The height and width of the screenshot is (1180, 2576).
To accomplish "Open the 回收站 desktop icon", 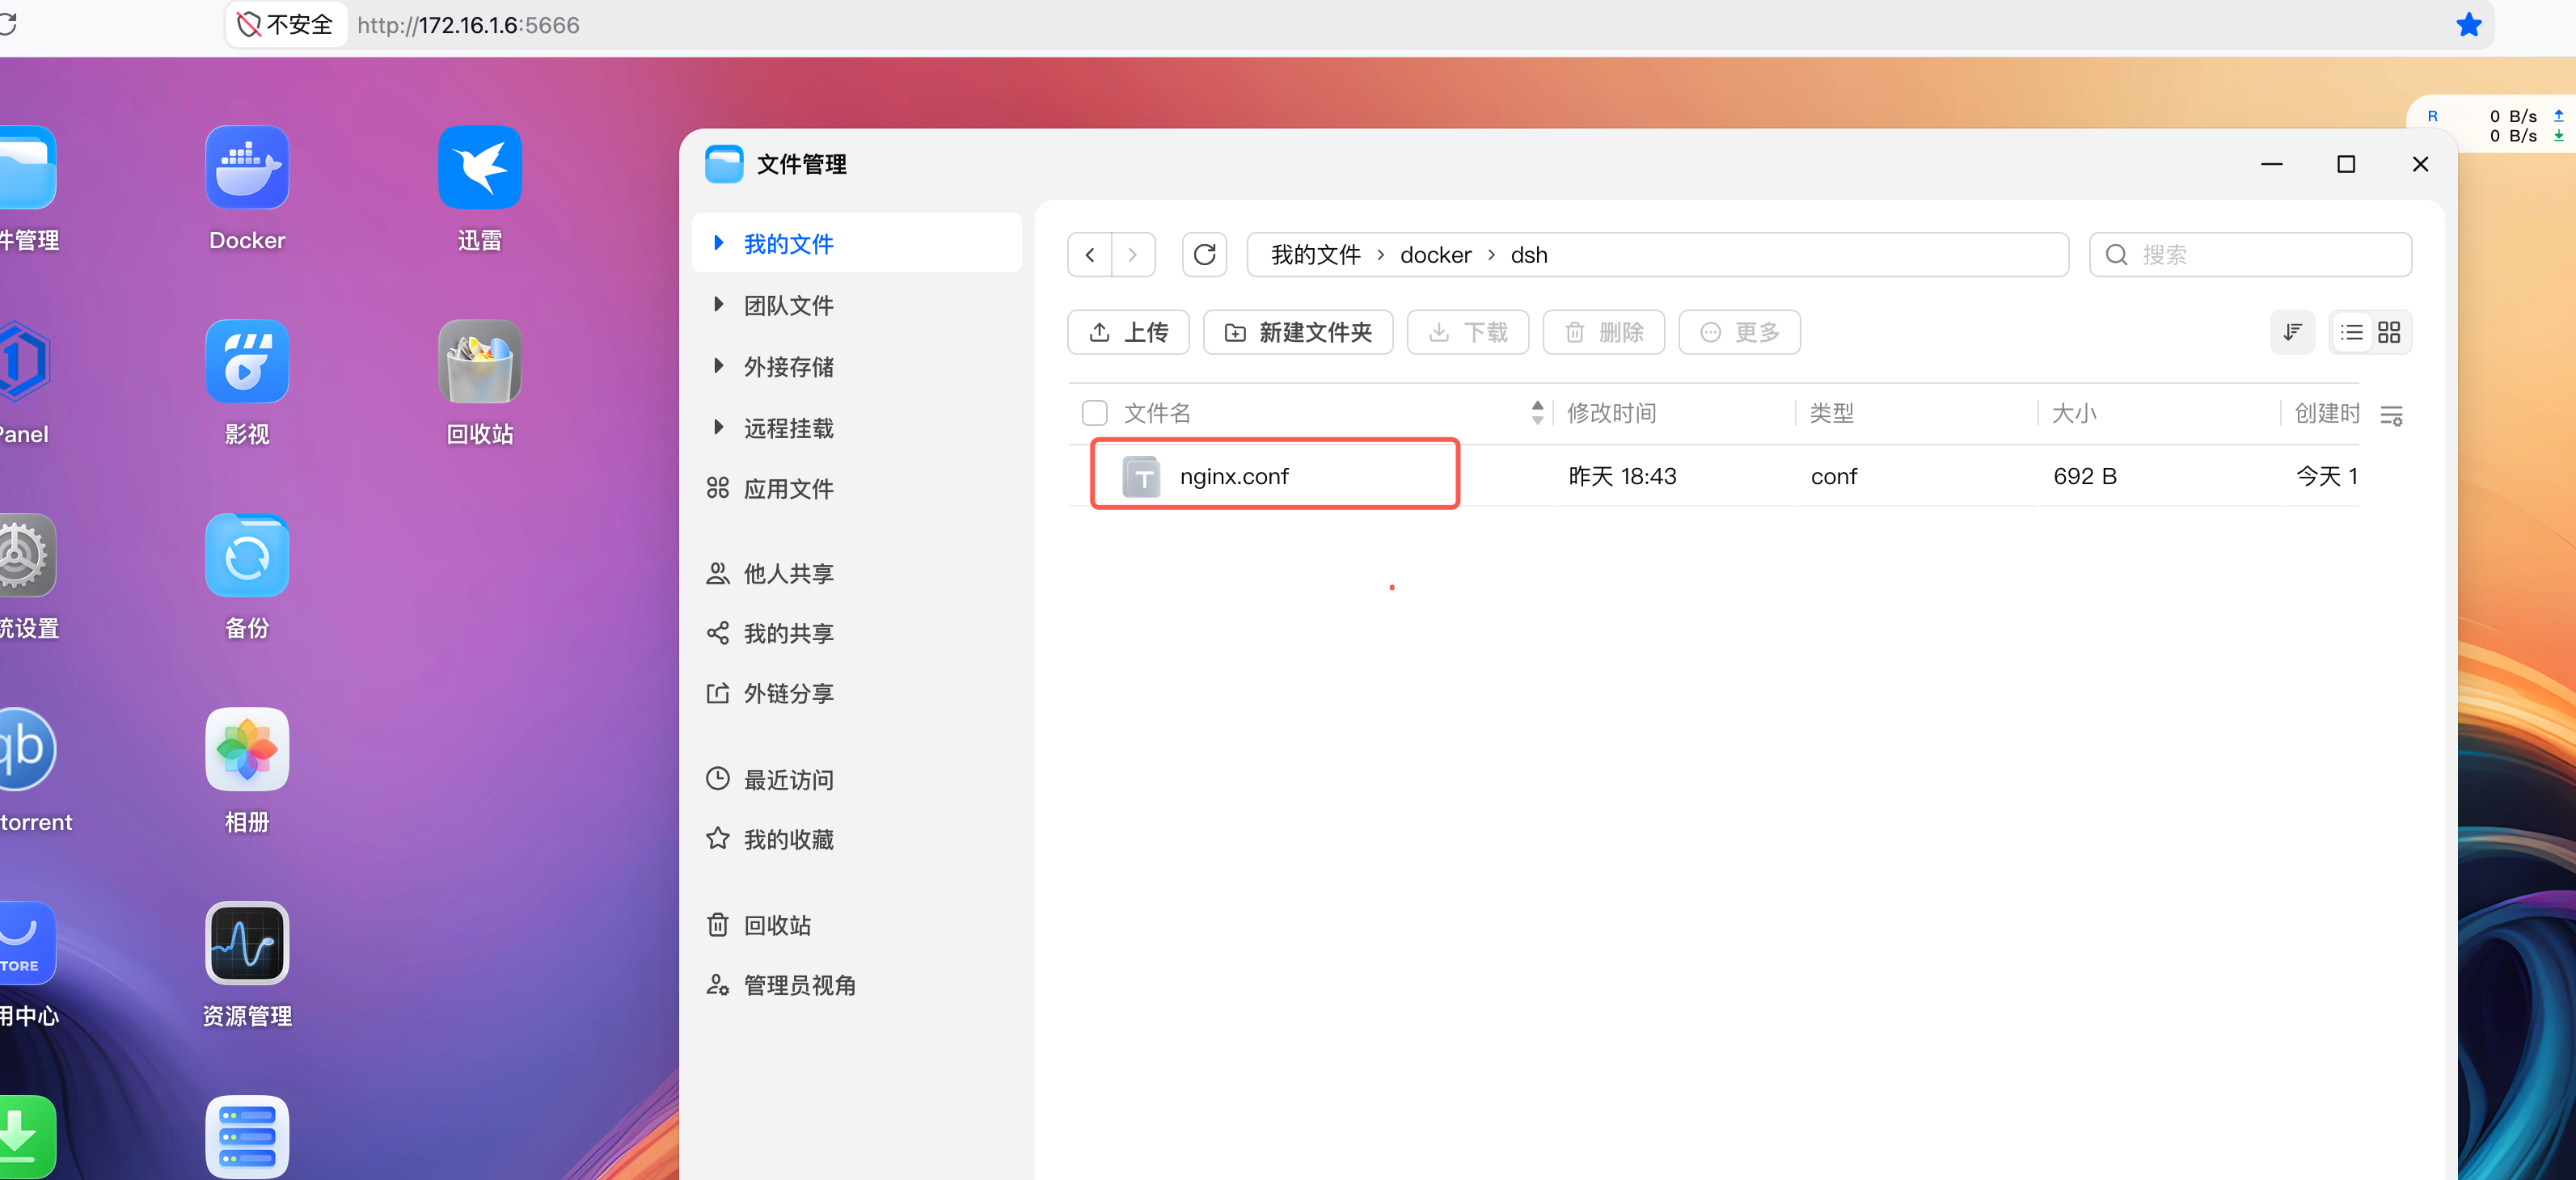I will [480, 361].
